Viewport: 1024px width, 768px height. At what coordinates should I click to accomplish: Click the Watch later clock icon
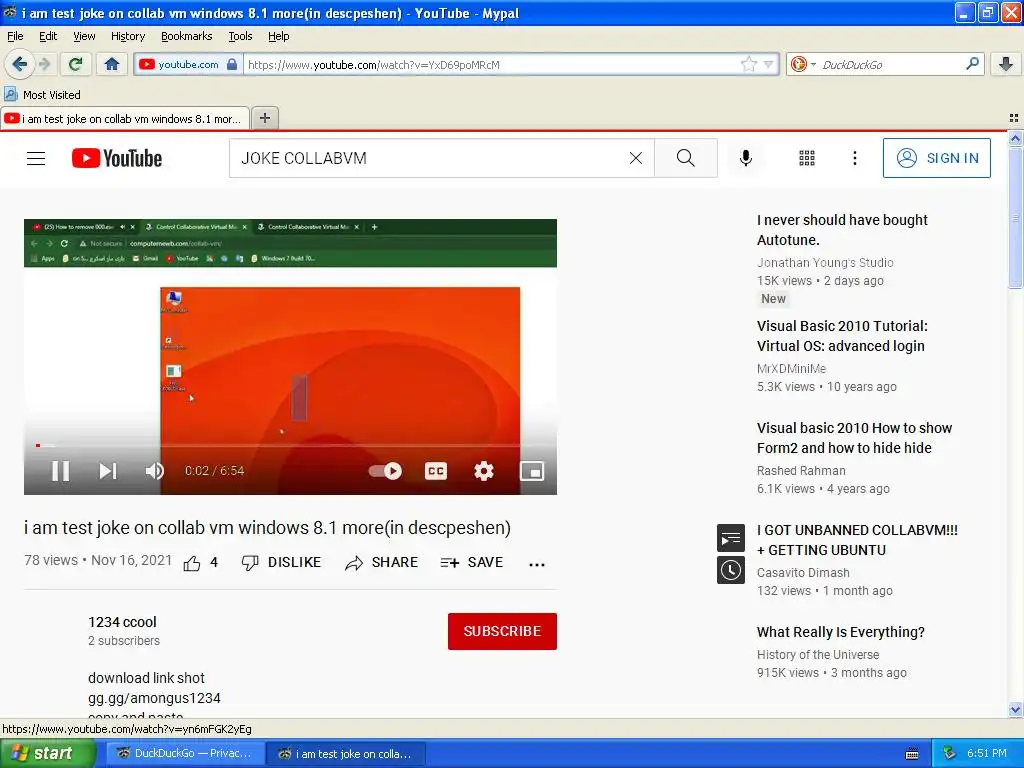(731, 570)
